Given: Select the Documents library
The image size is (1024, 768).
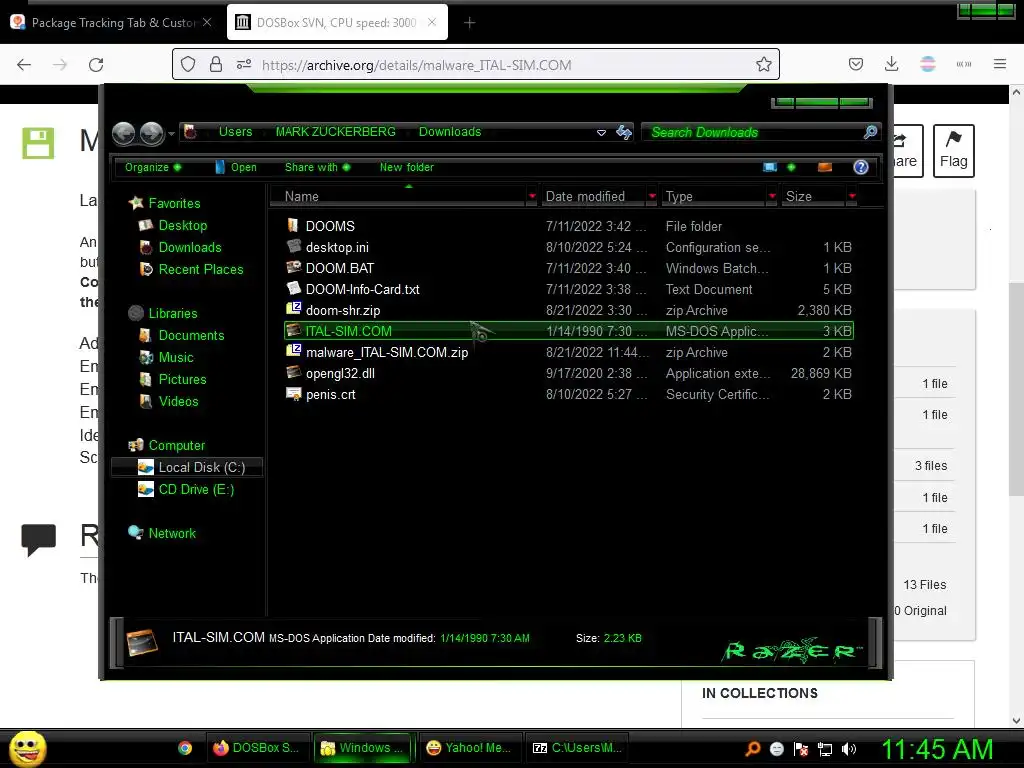Looking at the screenshot, I should pyautogui.click(x=191, y=335).
